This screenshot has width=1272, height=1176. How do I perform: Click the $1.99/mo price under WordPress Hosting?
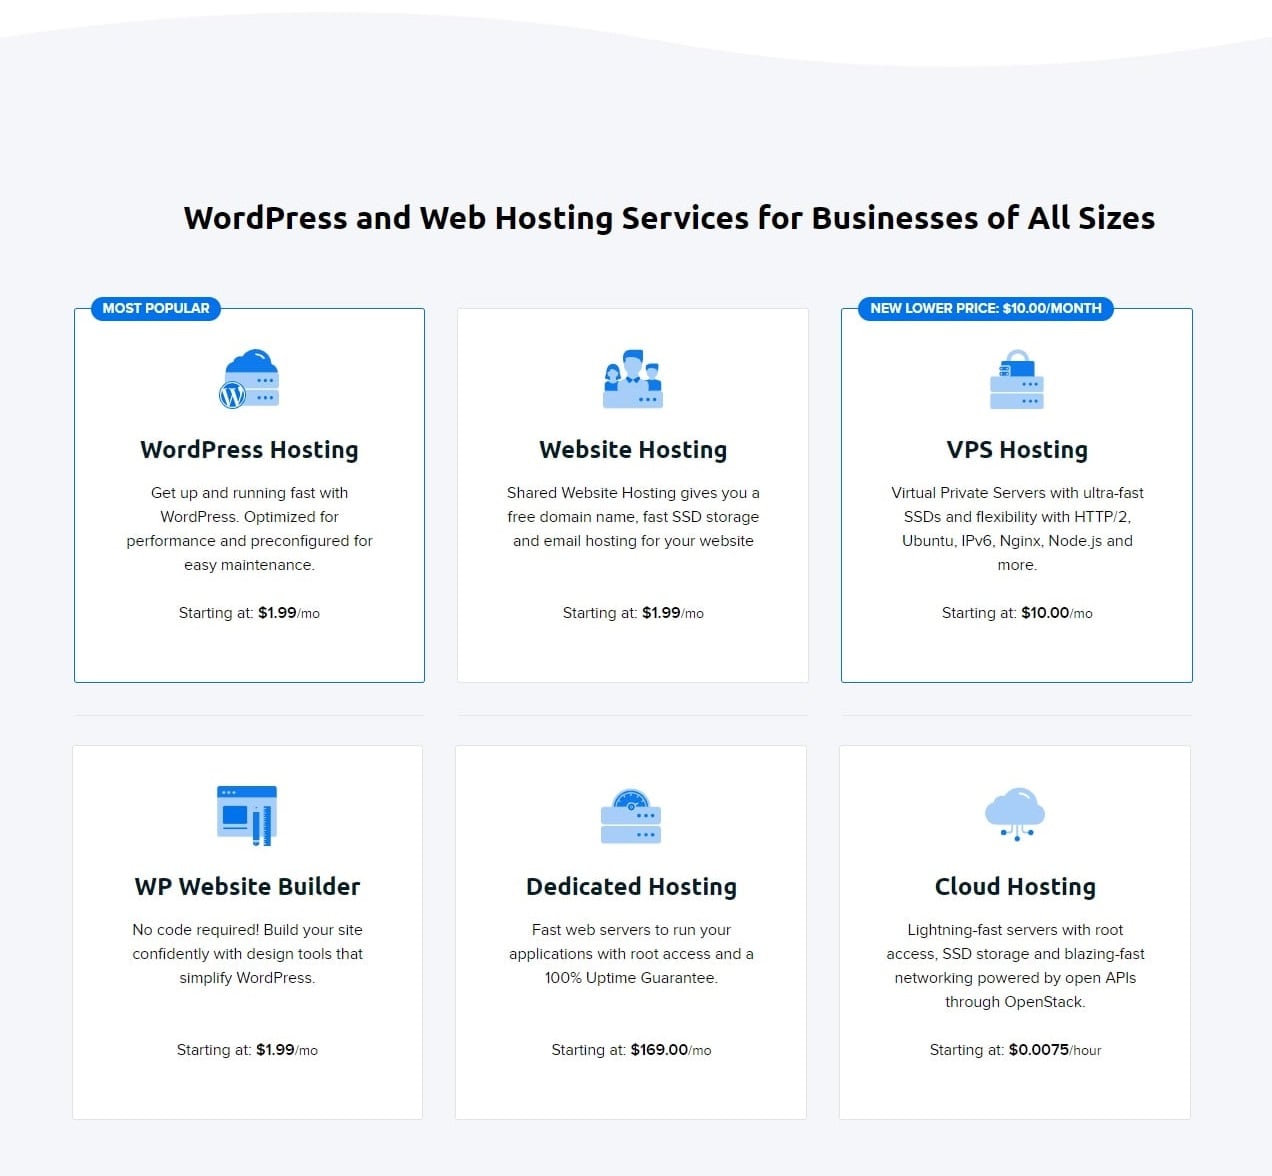coord(276,613)
